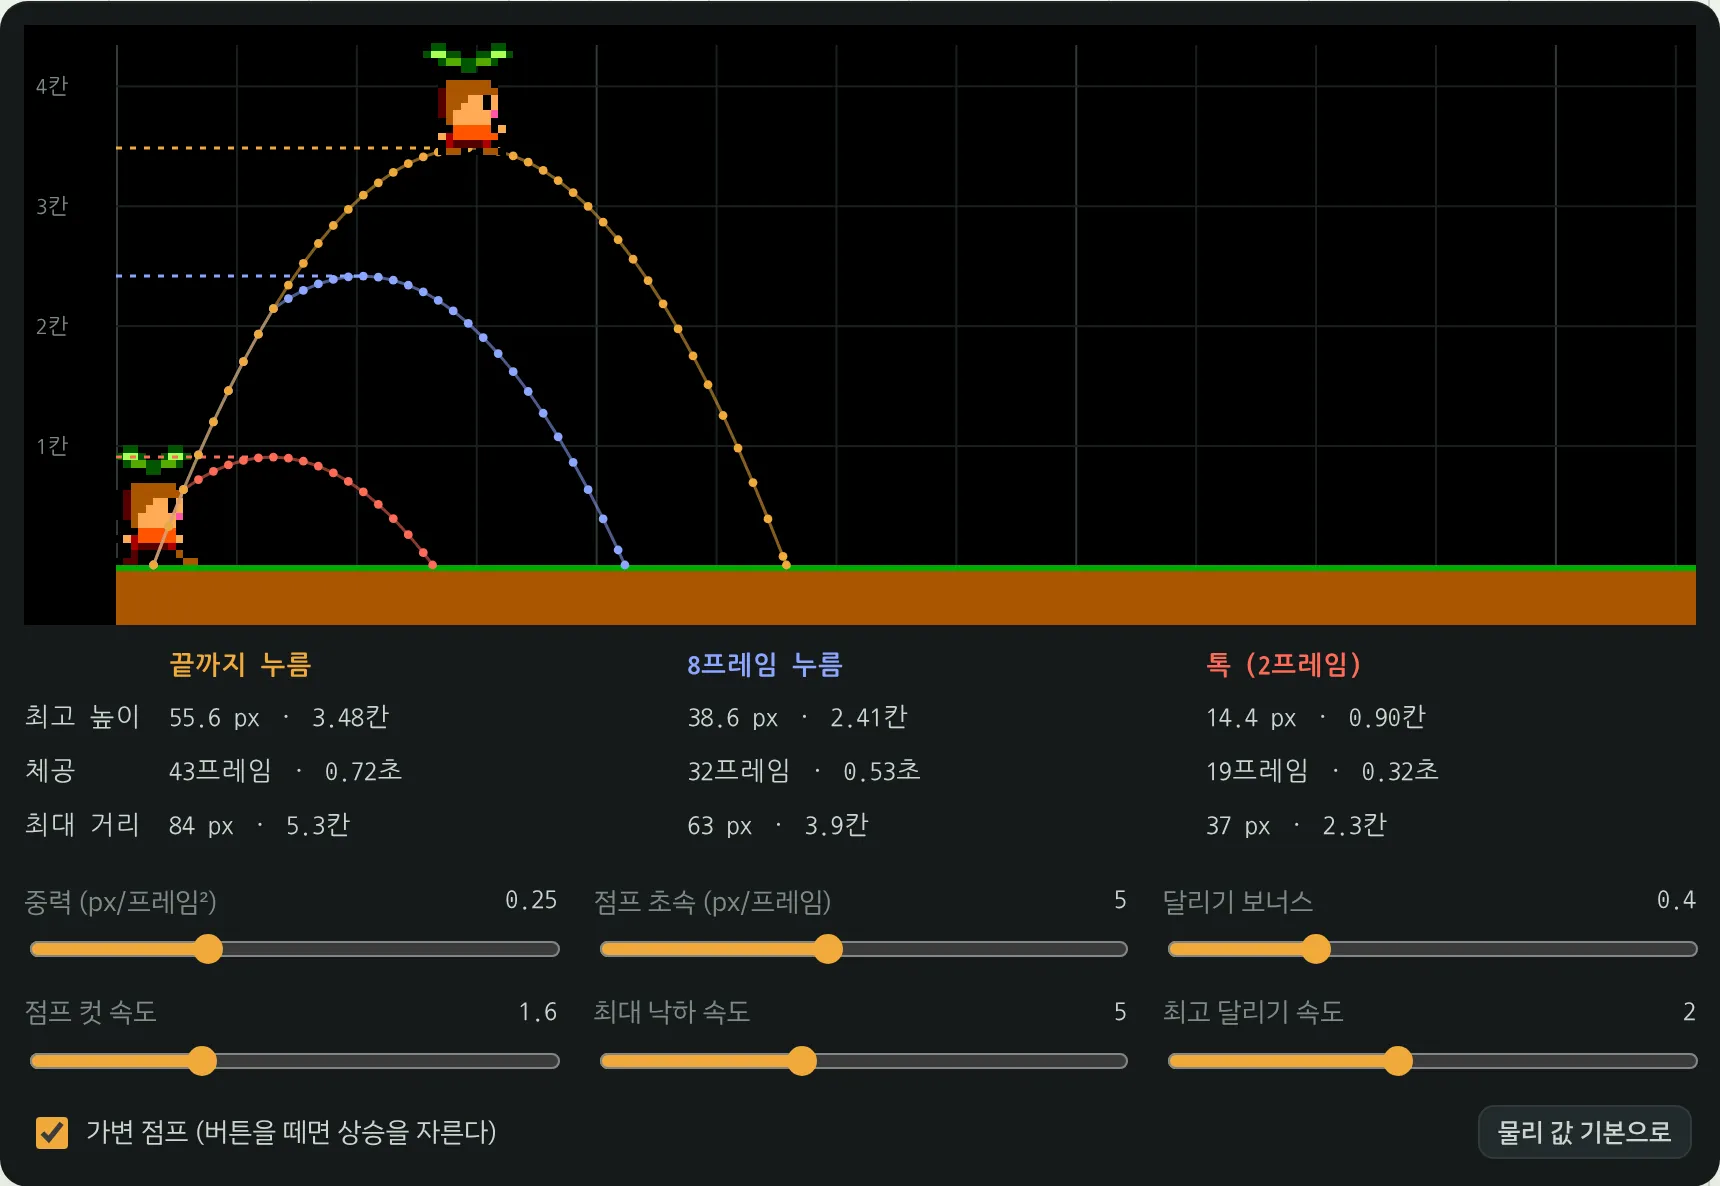The height and width of the screenshot is (1186, 1720).
Task: Click the 체공 row label
Action: click(x=50, y=771)
